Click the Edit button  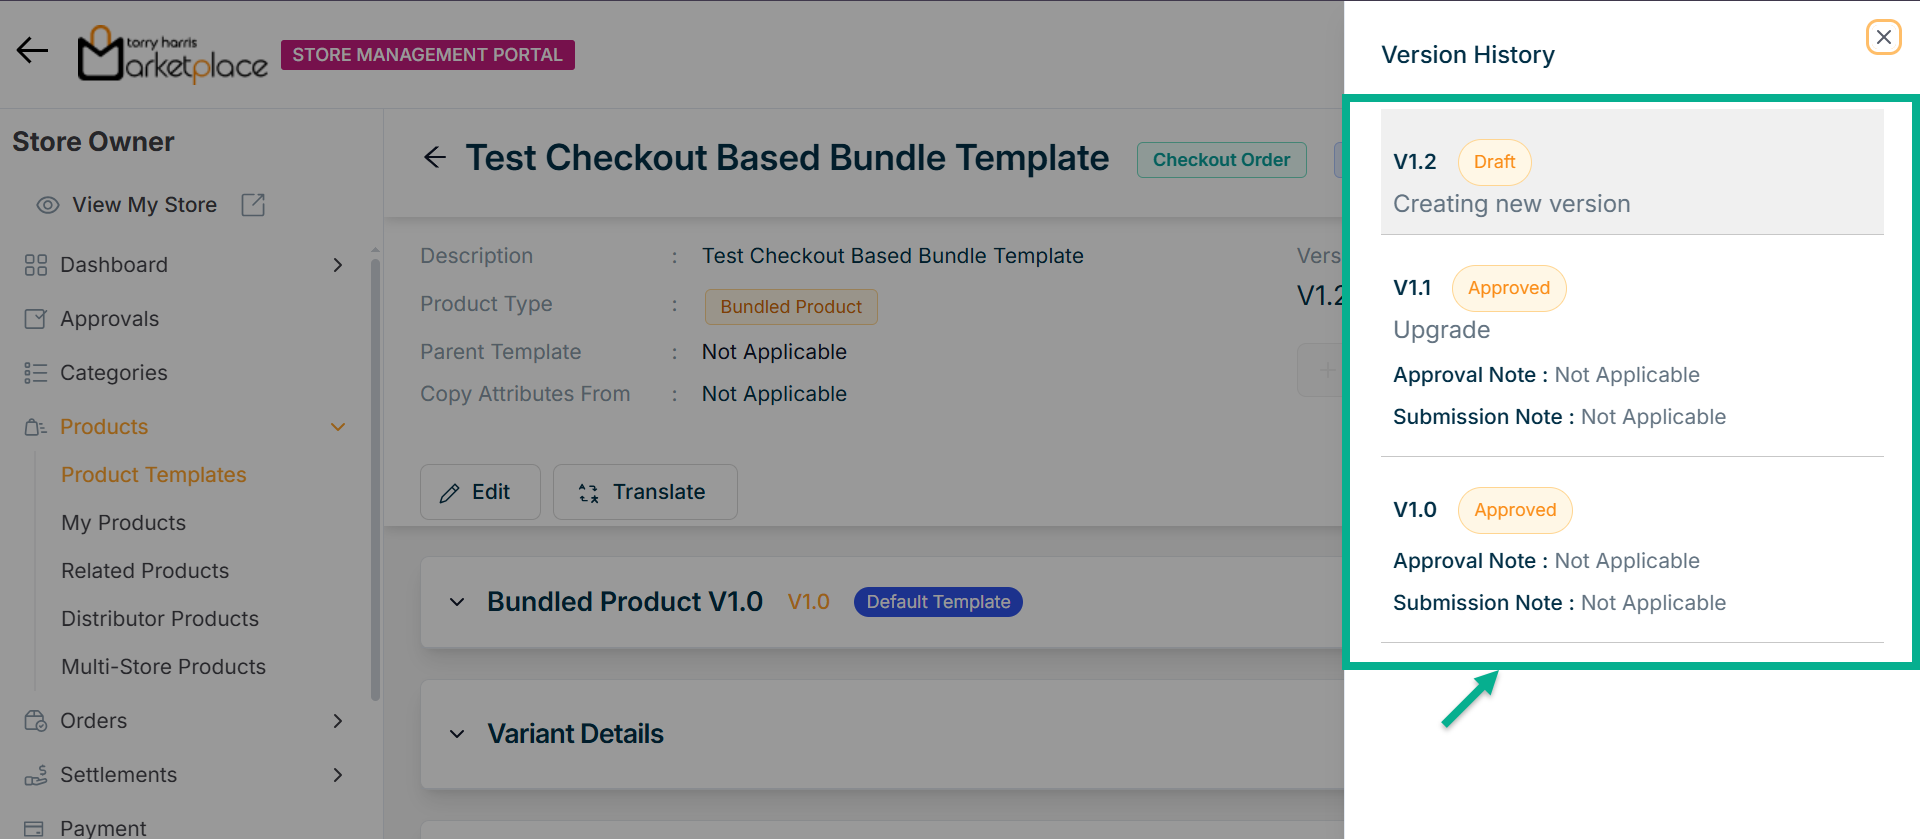pyautogui.click(x=480, y=492)
